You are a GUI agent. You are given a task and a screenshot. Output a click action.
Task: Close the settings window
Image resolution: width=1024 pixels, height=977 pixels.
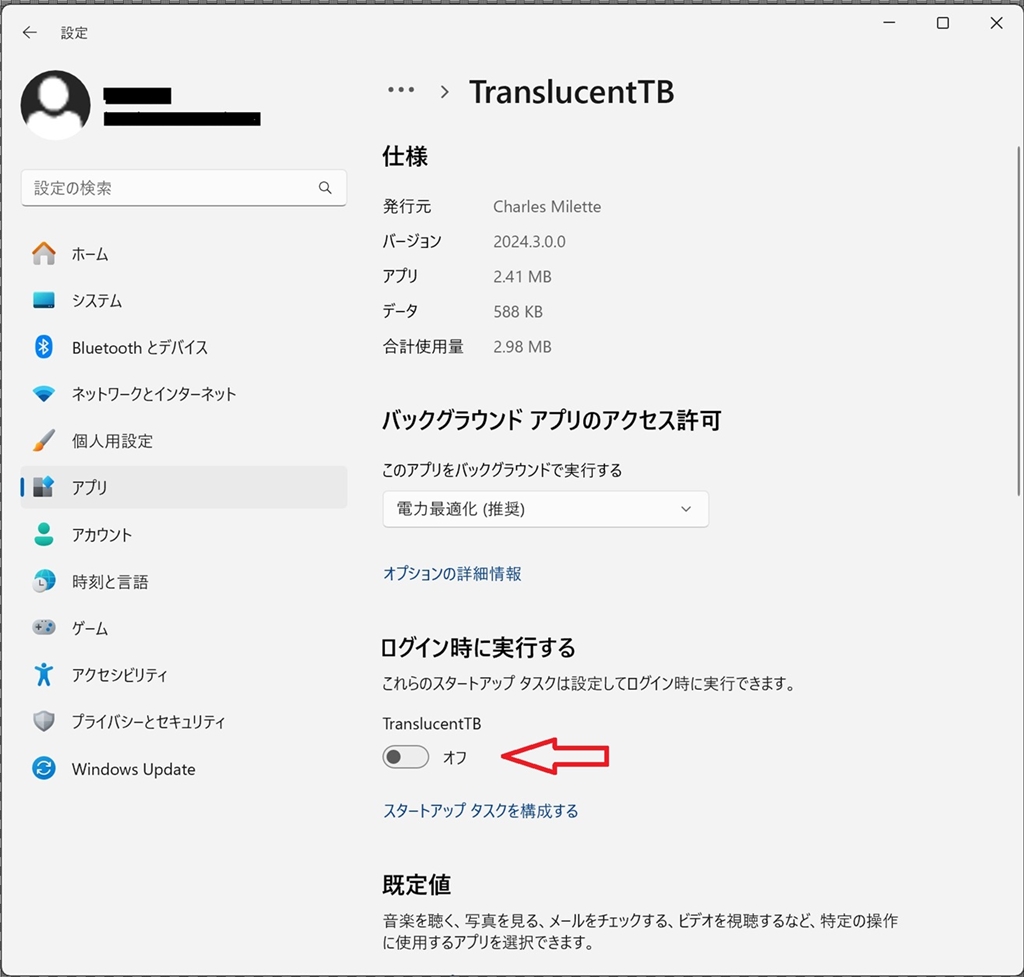click(x=996, y=23)
